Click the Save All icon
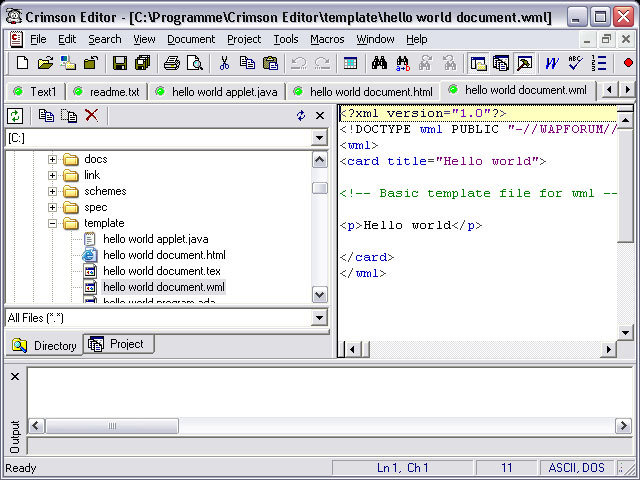Viewport: 640px width, 480px height. click(143, 63)
